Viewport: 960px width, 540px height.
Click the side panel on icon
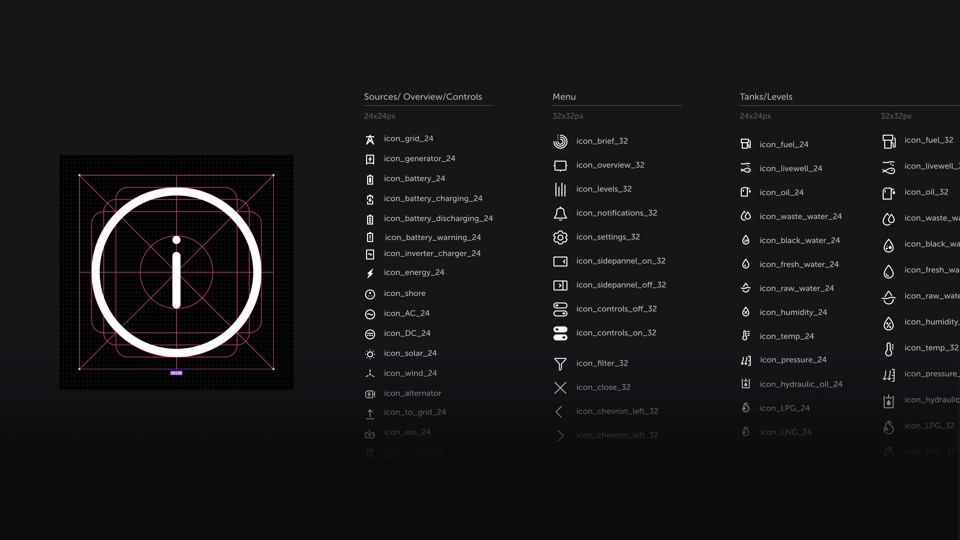(560, 261)
